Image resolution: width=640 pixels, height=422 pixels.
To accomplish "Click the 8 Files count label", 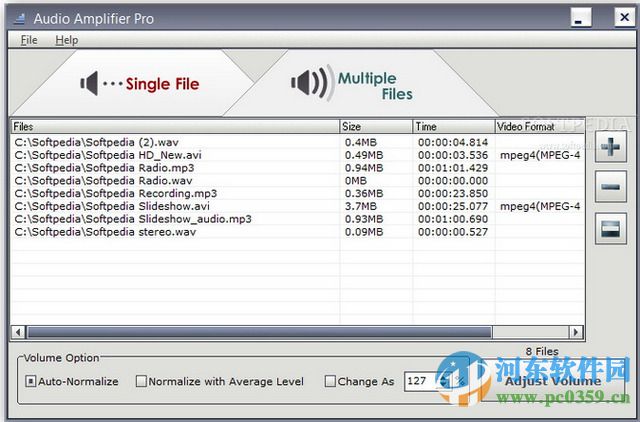I will point(542,351).
